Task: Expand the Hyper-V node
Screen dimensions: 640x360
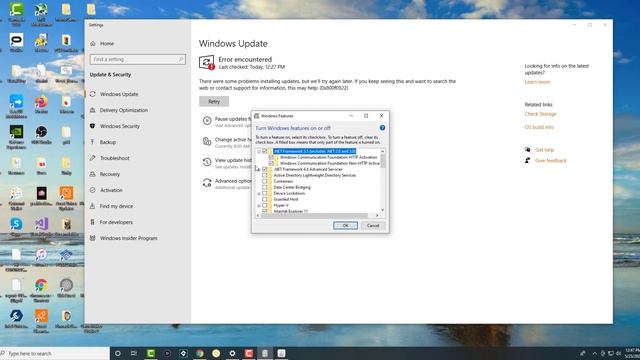Action: pos(259,206)
